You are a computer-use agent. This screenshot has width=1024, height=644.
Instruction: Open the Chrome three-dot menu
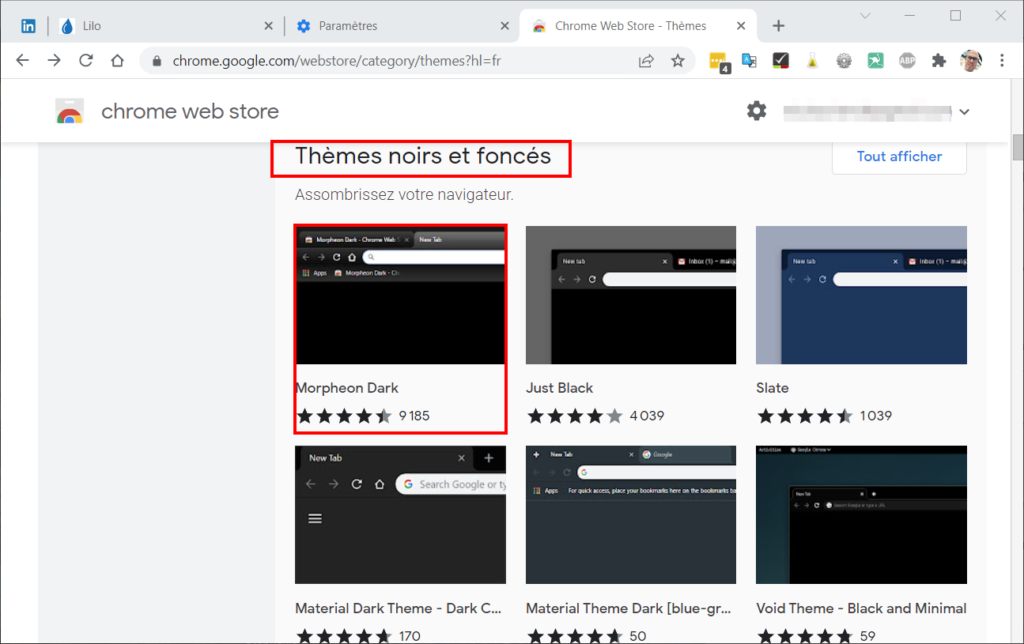tap(1002, 61)
